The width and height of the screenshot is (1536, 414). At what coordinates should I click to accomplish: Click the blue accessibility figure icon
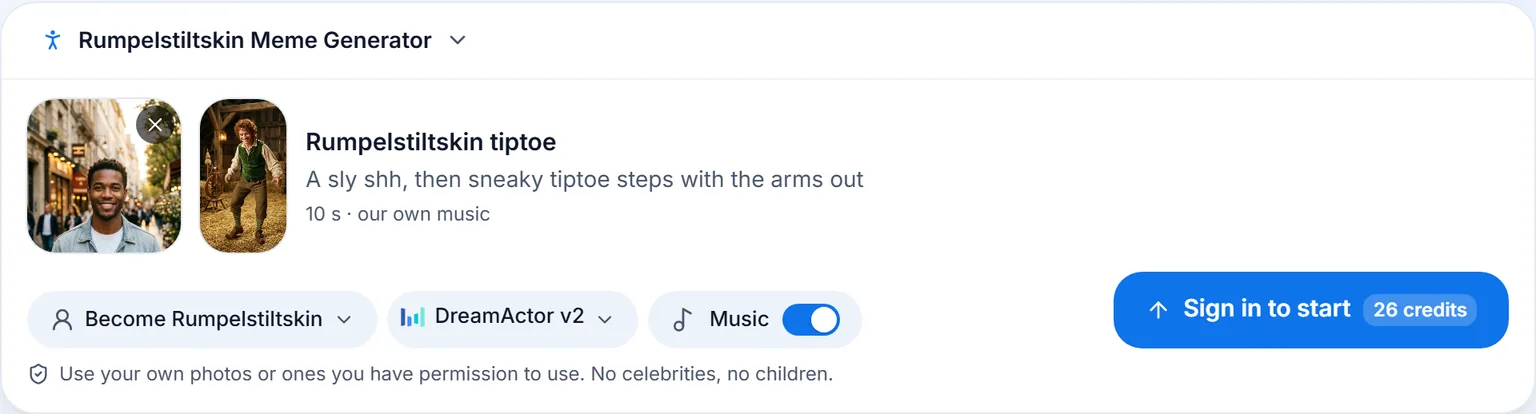tap(53, 40)
